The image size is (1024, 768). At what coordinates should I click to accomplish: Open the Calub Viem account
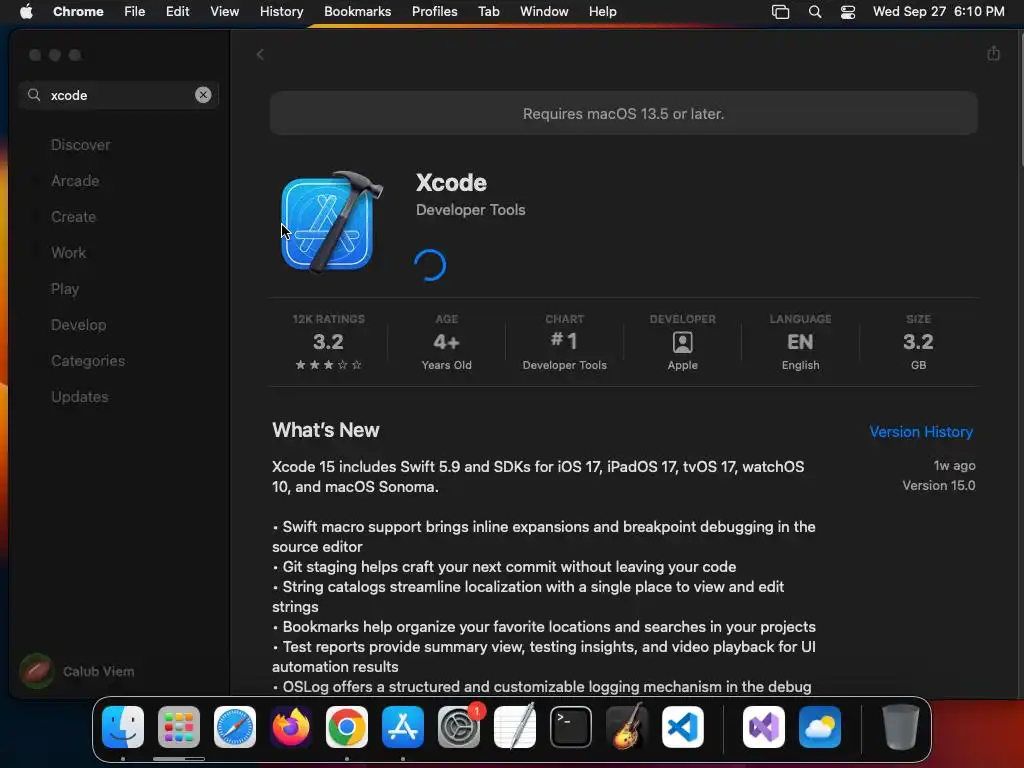pyautogui.click(x=77, y=671)
